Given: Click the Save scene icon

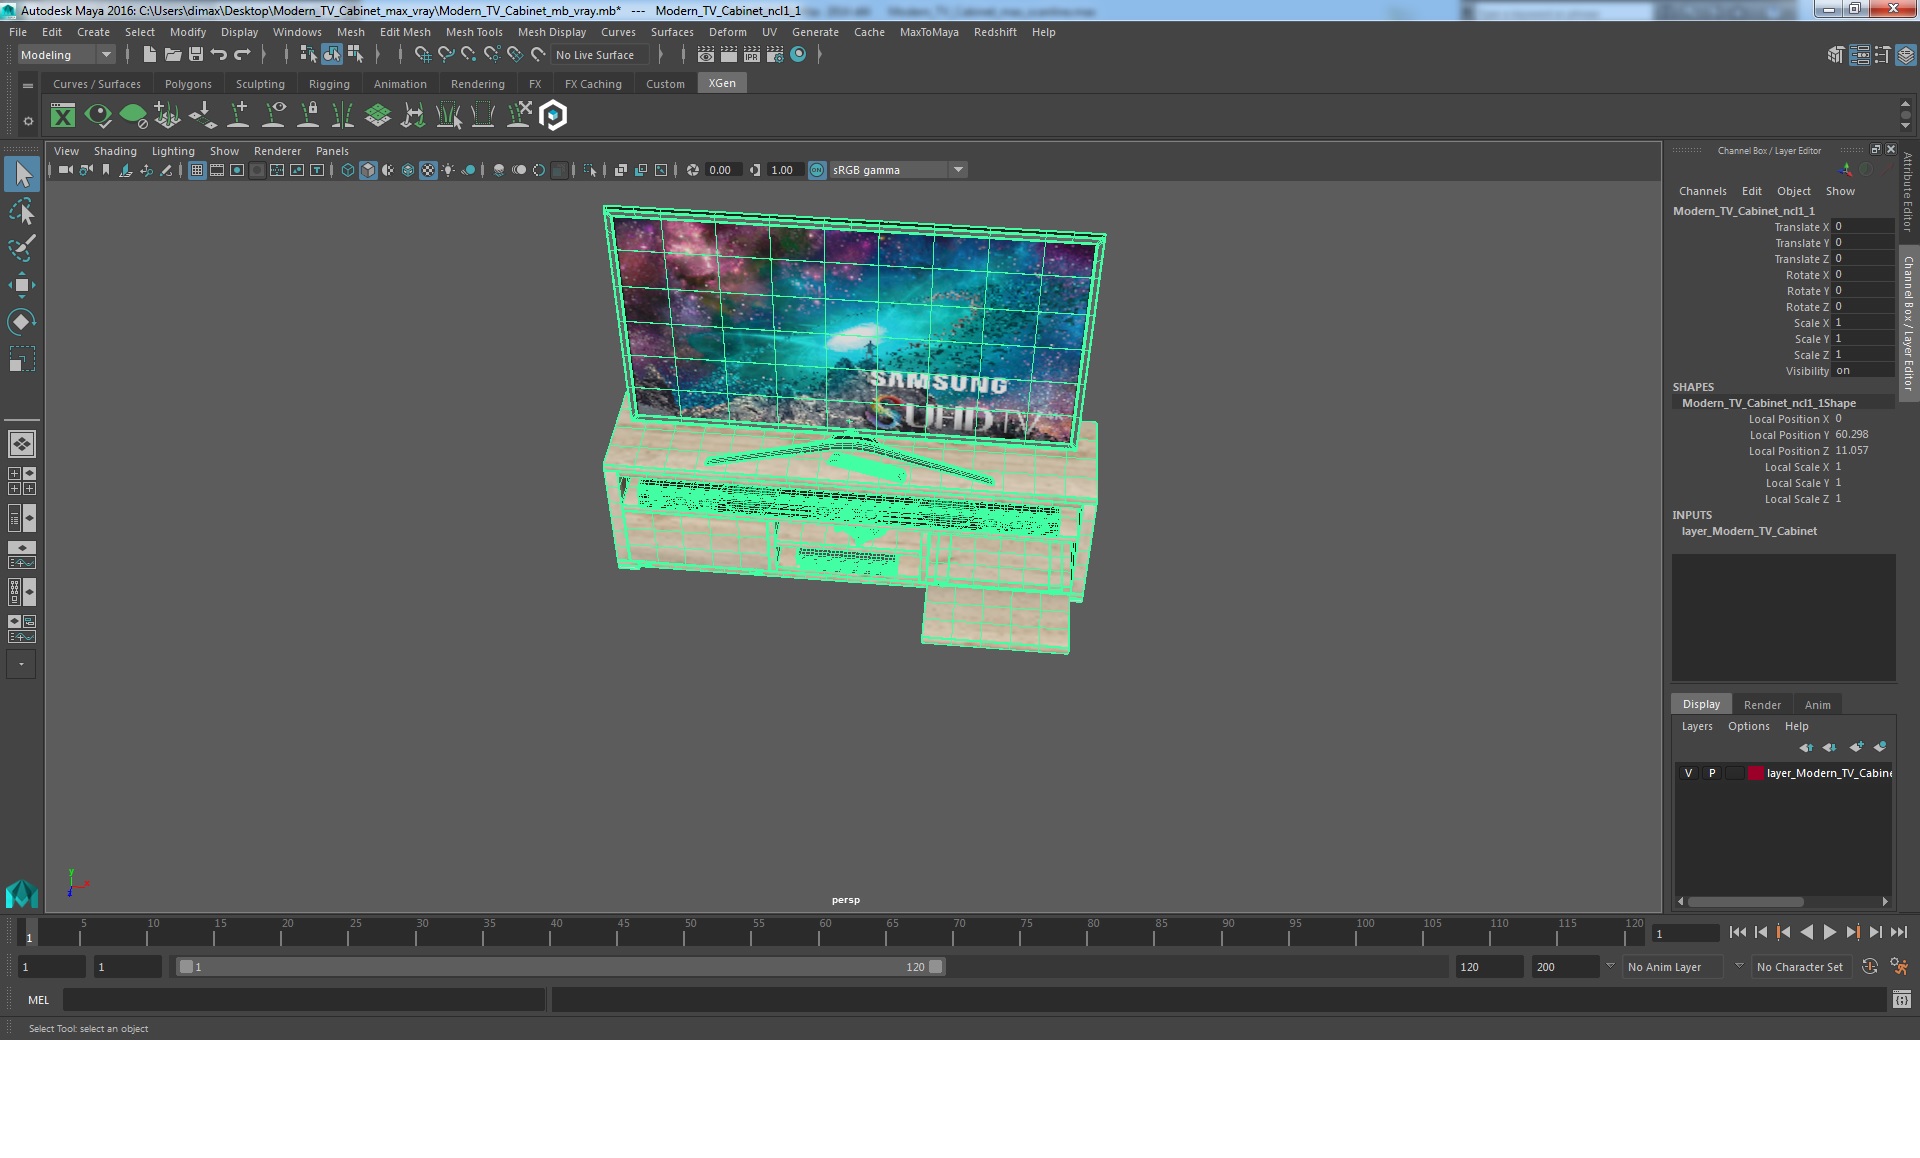Looking at the screenshot, I should pyautogui.click(x=196, y=55).
